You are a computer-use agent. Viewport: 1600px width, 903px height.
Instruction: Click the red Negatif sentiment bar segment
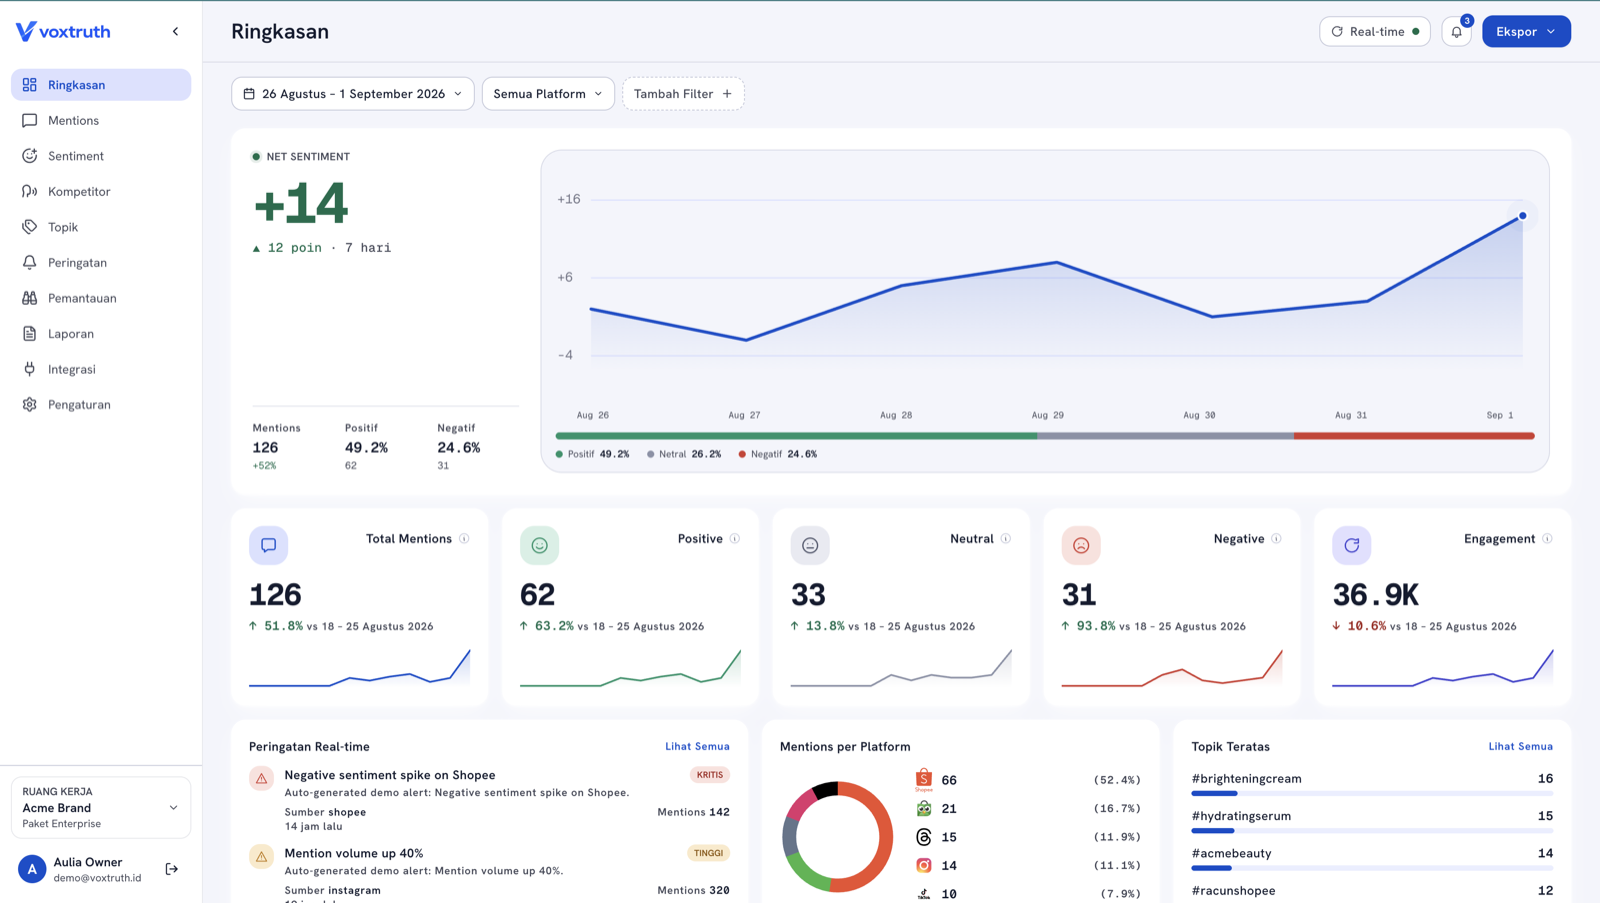pos(1414,436)
